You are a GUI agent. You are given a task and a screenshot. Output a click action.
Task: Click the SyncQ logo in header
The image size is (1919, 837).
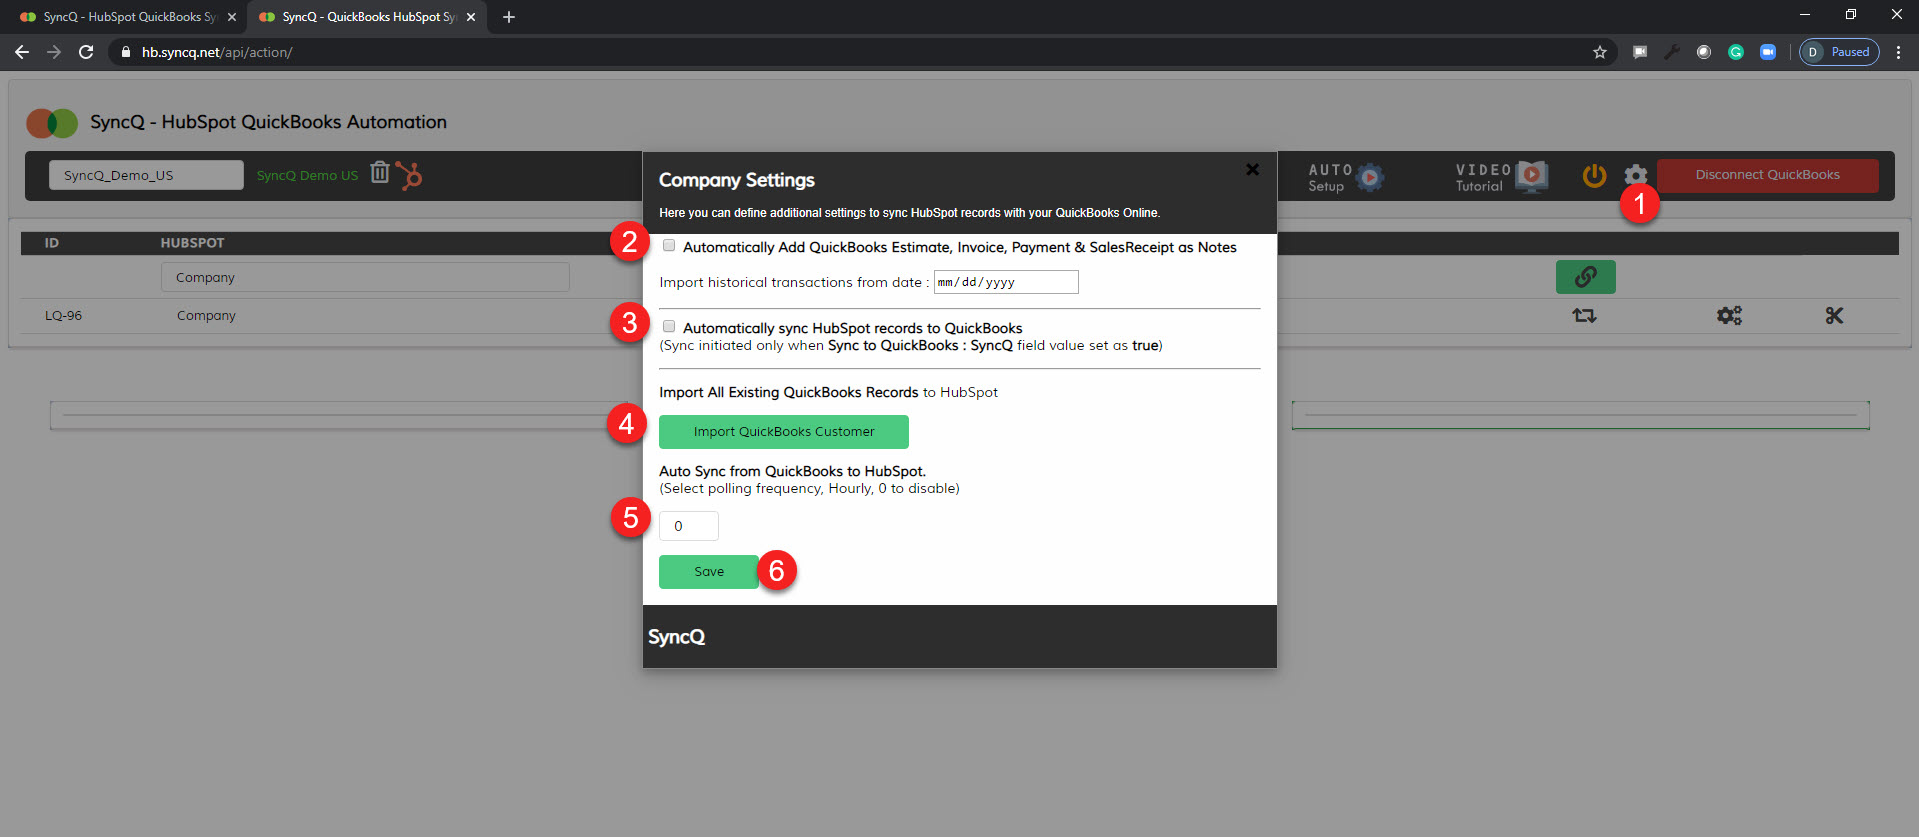coord(52,123)
